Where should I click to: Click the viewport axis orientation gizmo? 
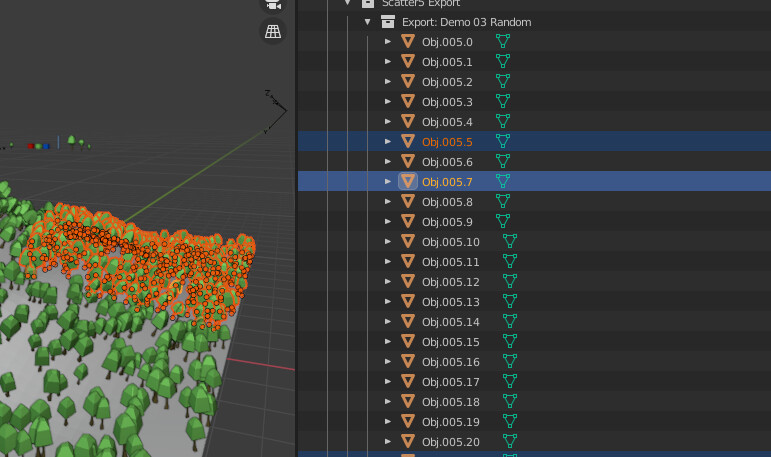275,111
